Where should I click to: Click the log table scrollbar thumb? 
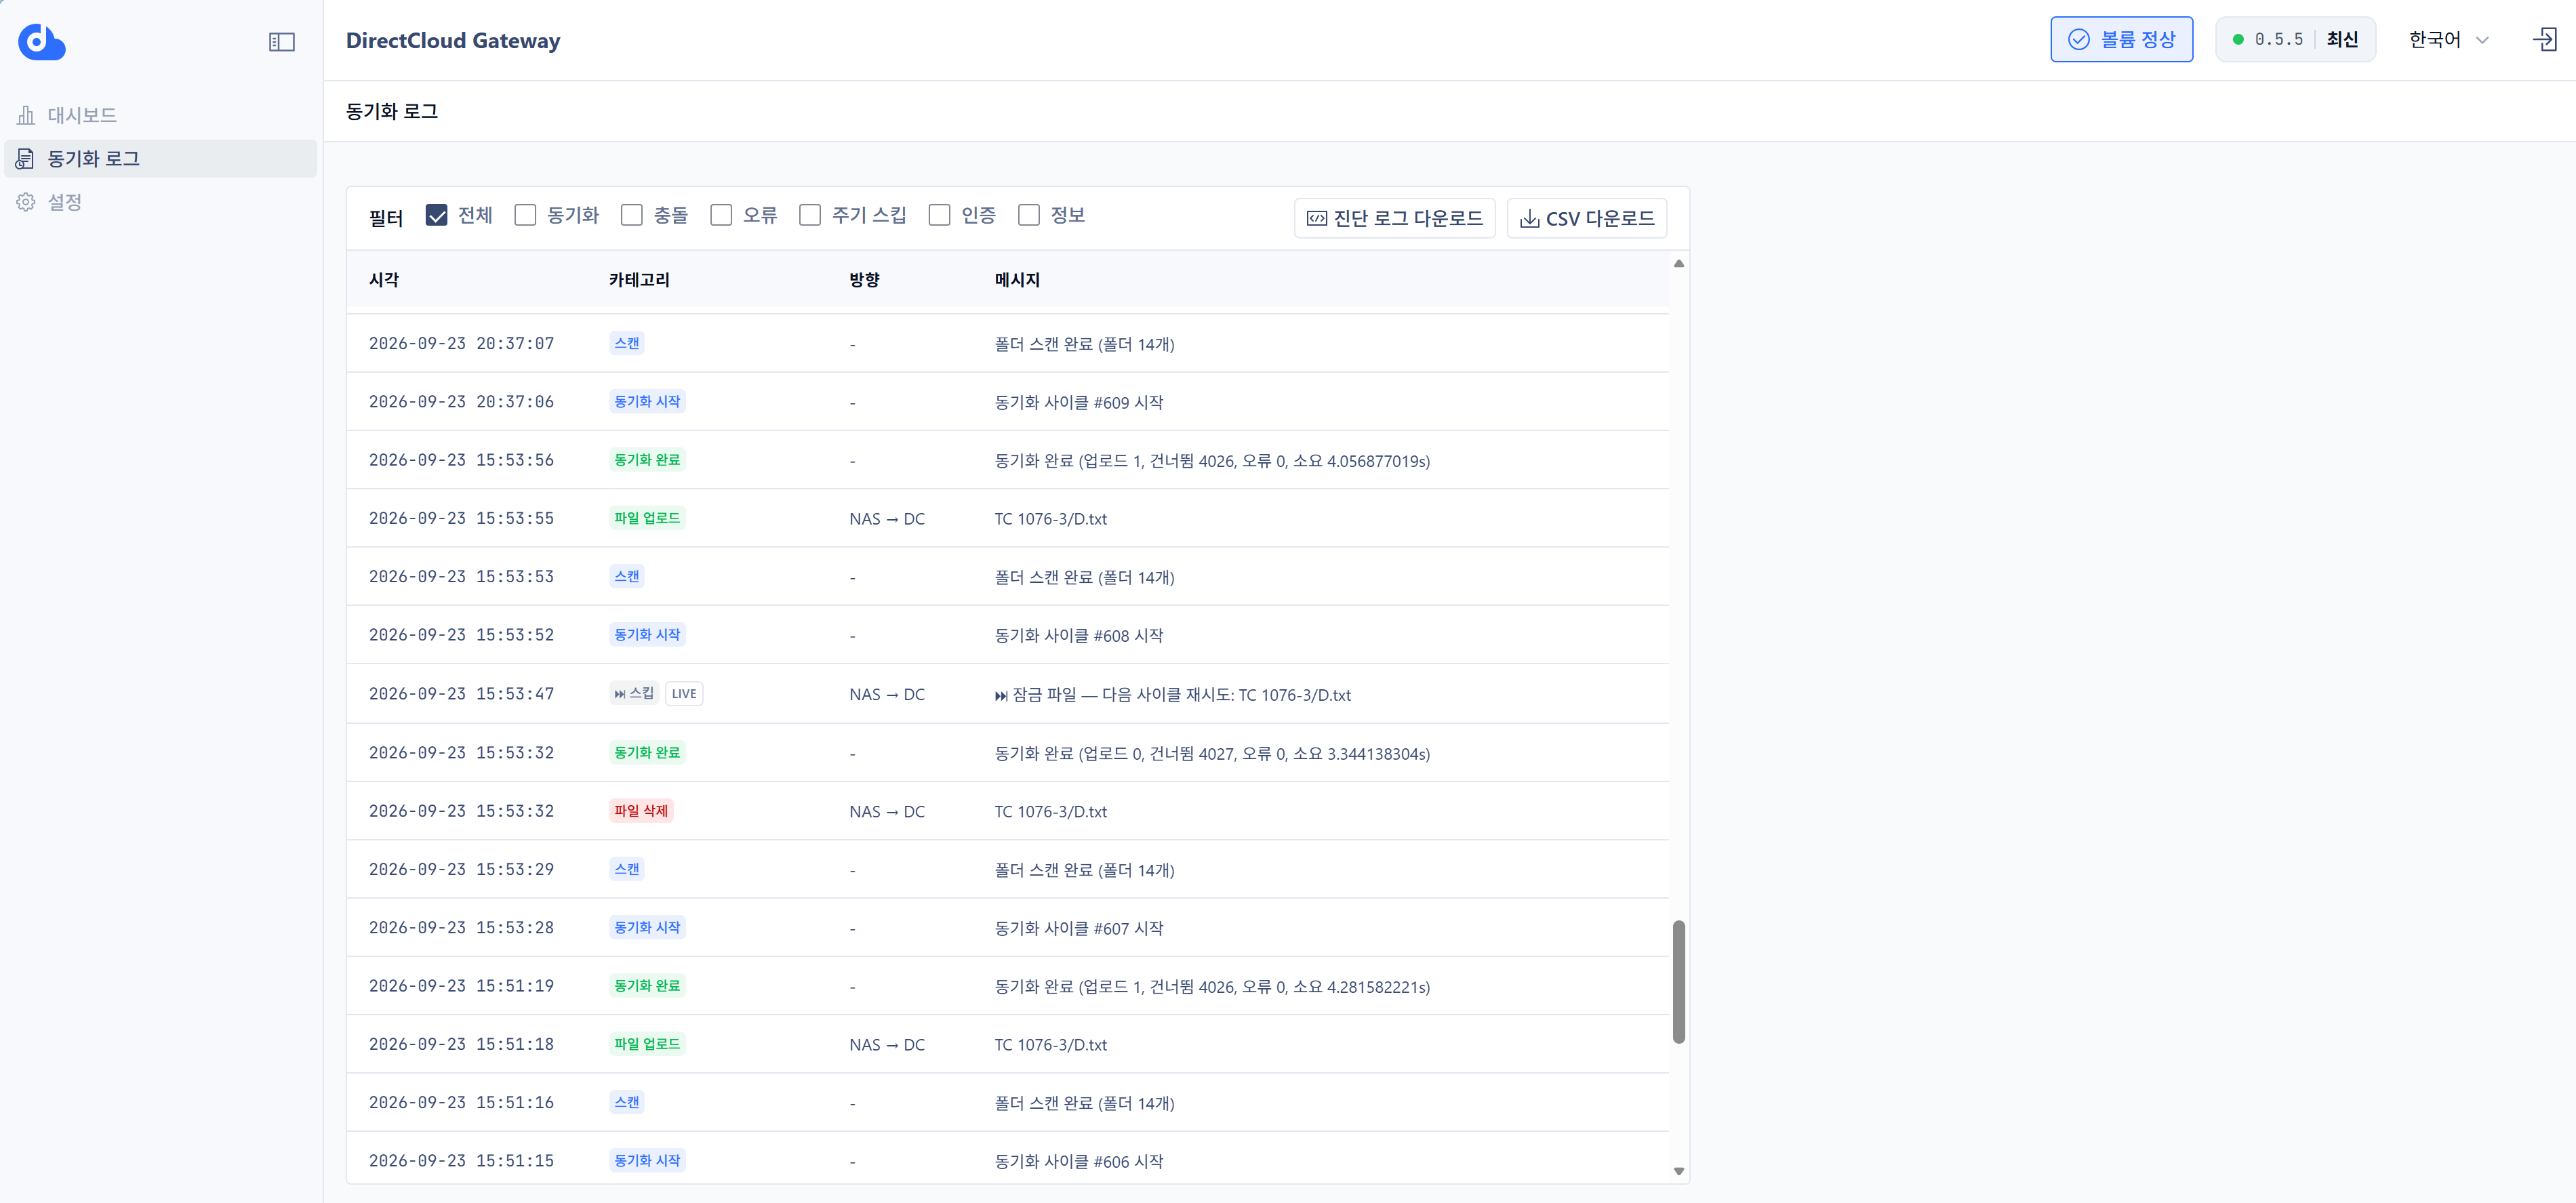coord(1679,982)
